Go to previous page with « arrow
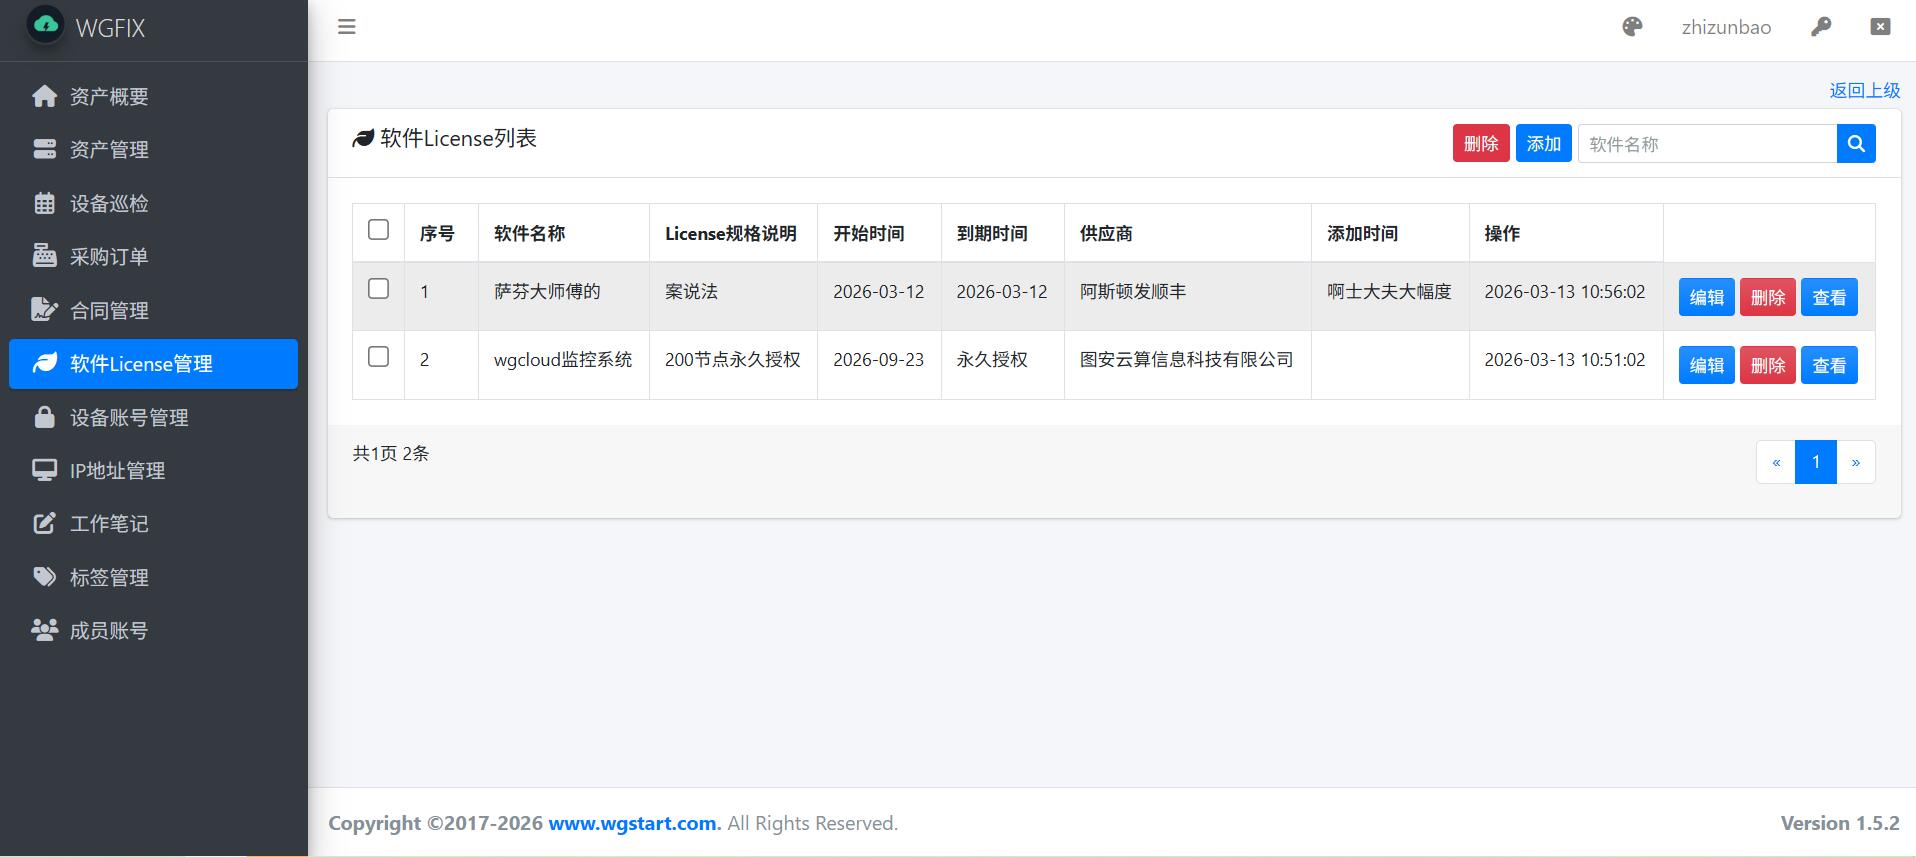The width and height of the screenshot is (1916, 857). [x=1776, y=462]
